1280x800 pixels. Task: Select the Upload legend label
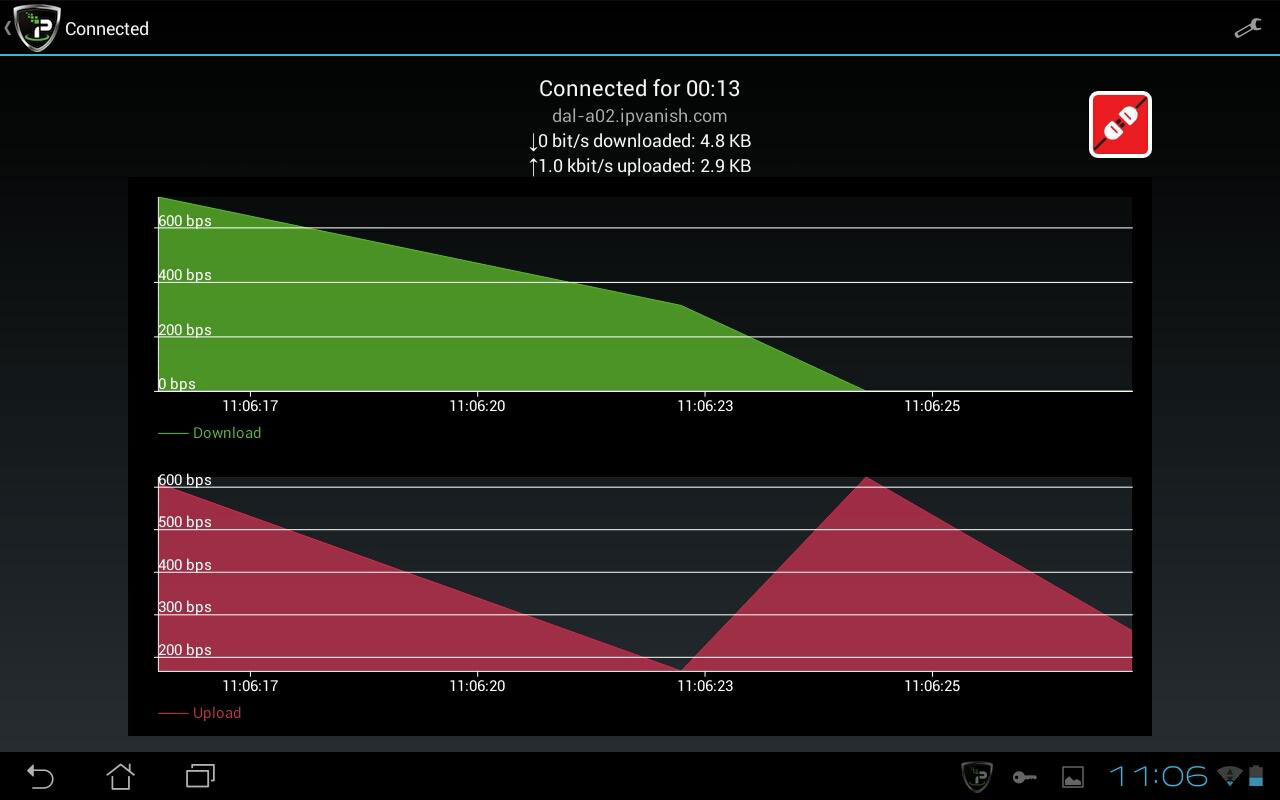coord(216,713)
